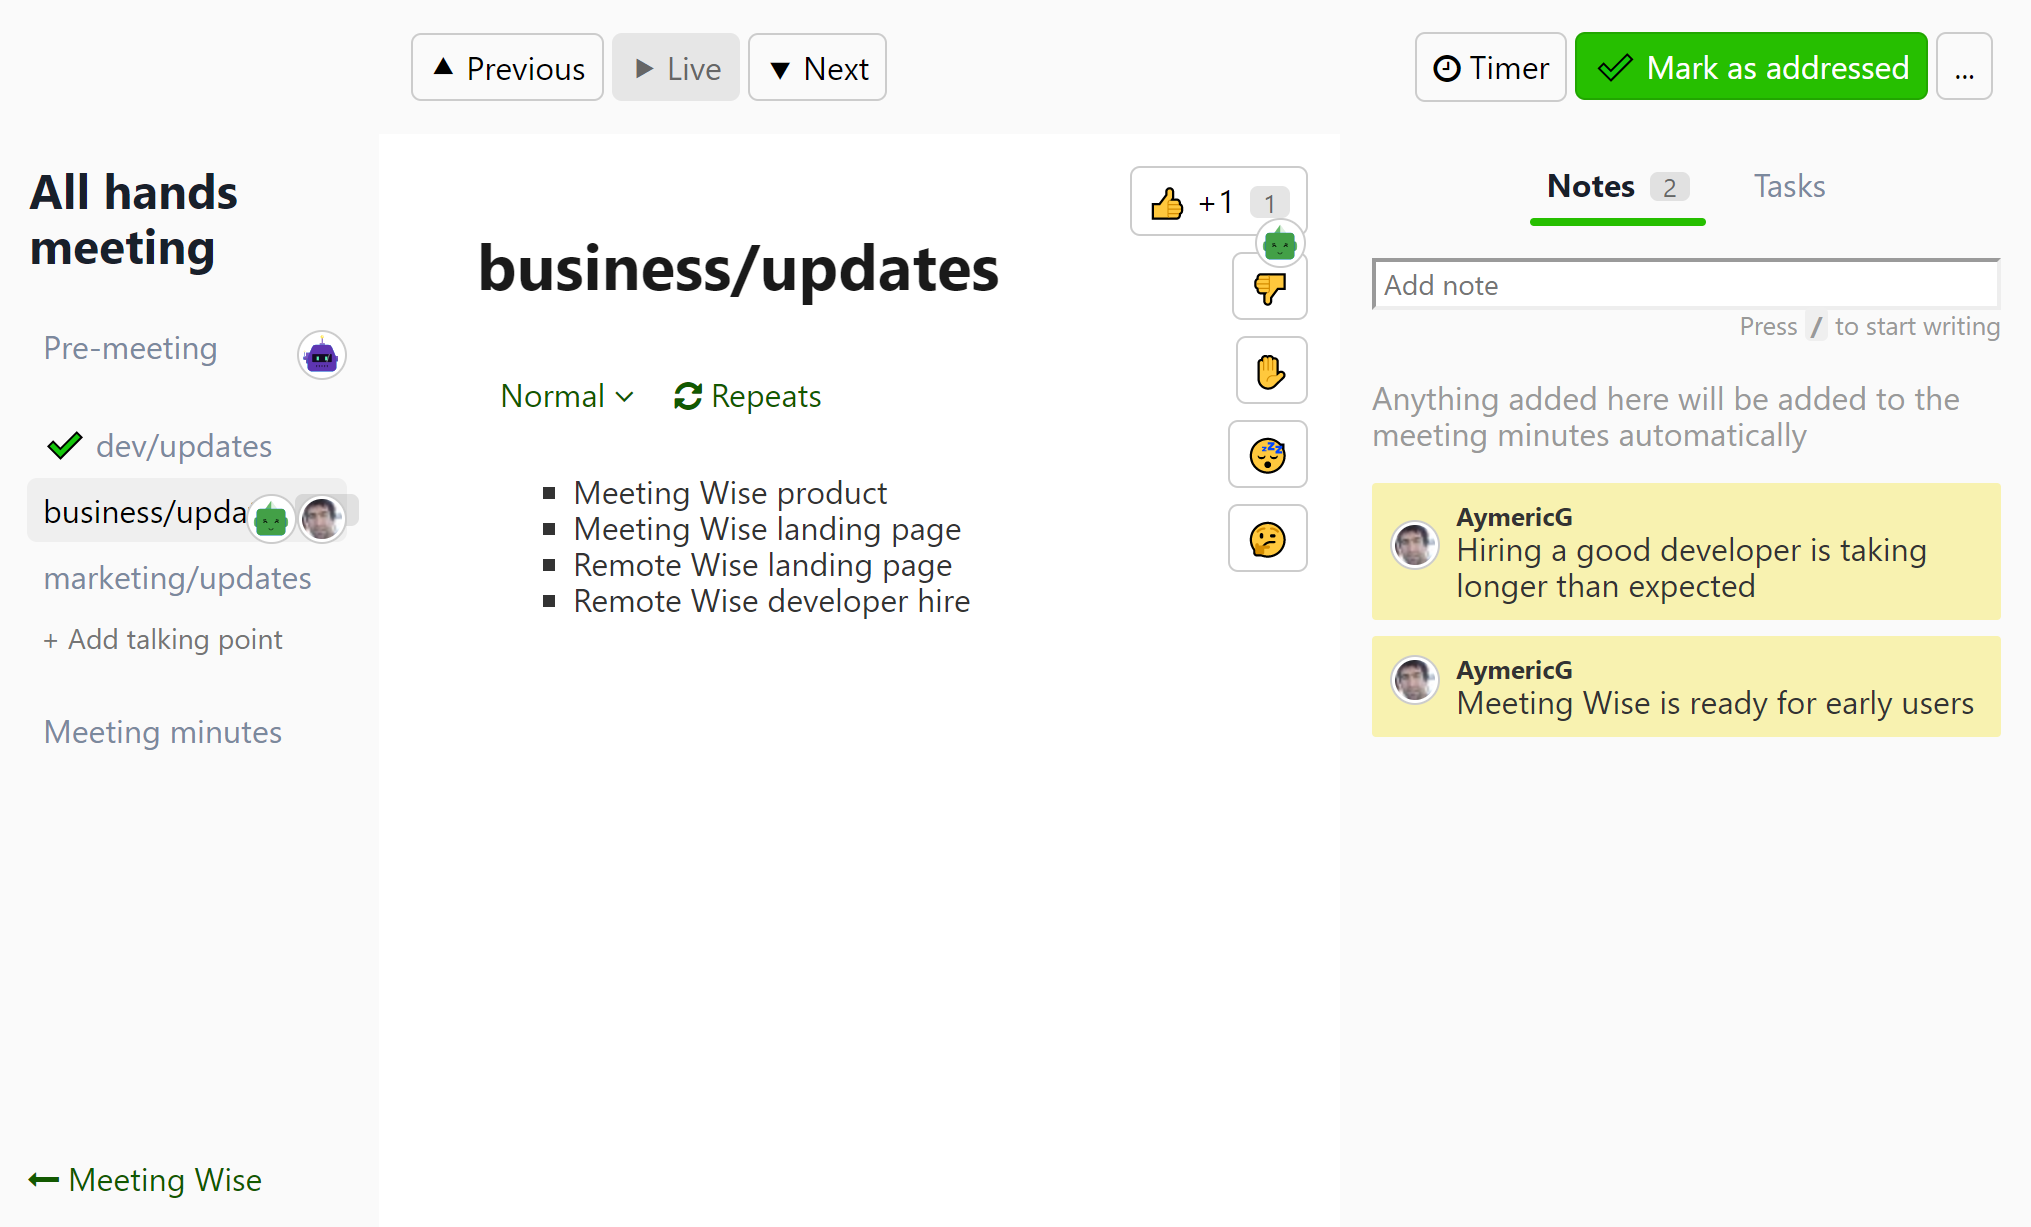This screenshot has width=2031, height=1227.
Task: Click Mark as addressed
Action: coord(1751,67)
